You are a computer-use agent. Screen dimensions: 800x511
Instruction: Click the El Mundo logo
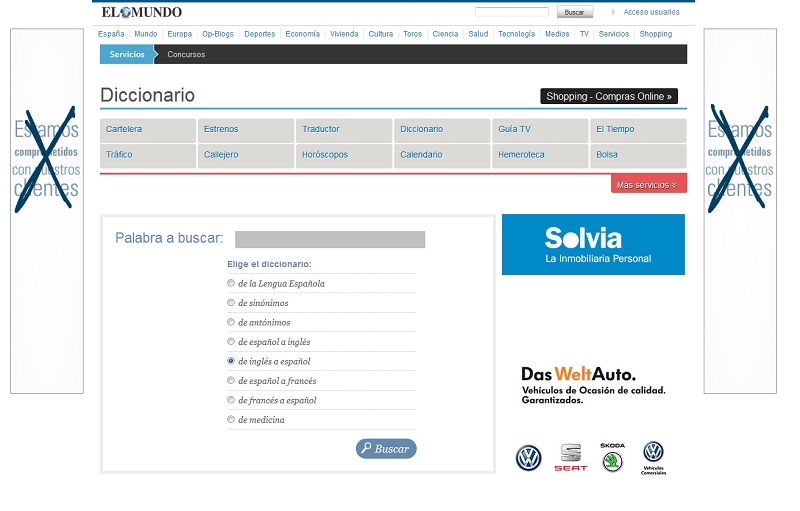coord(141,12)
